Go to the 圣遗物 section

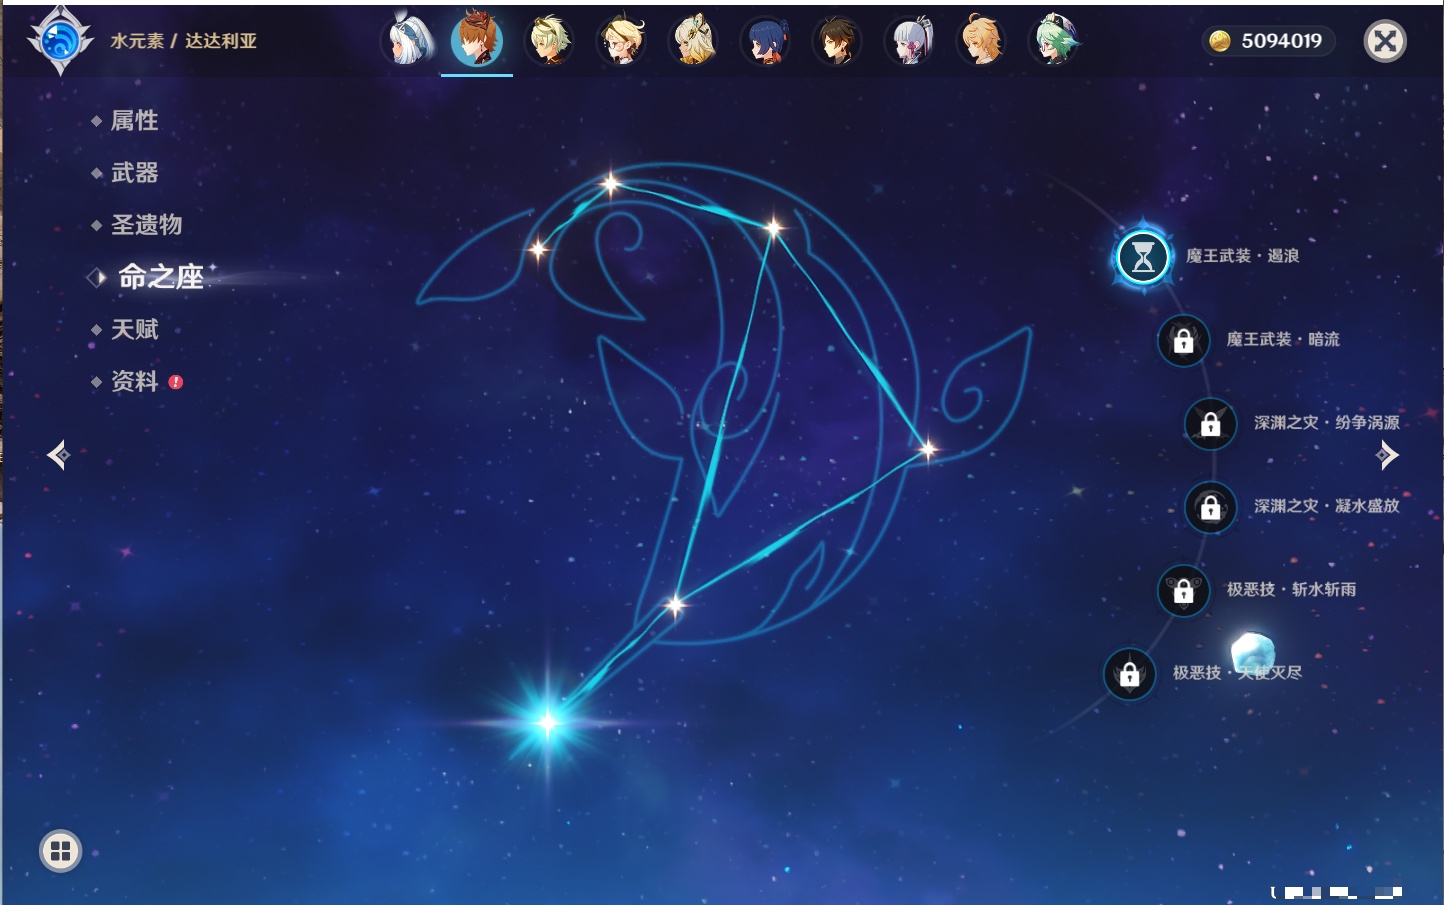click(146, 225)
